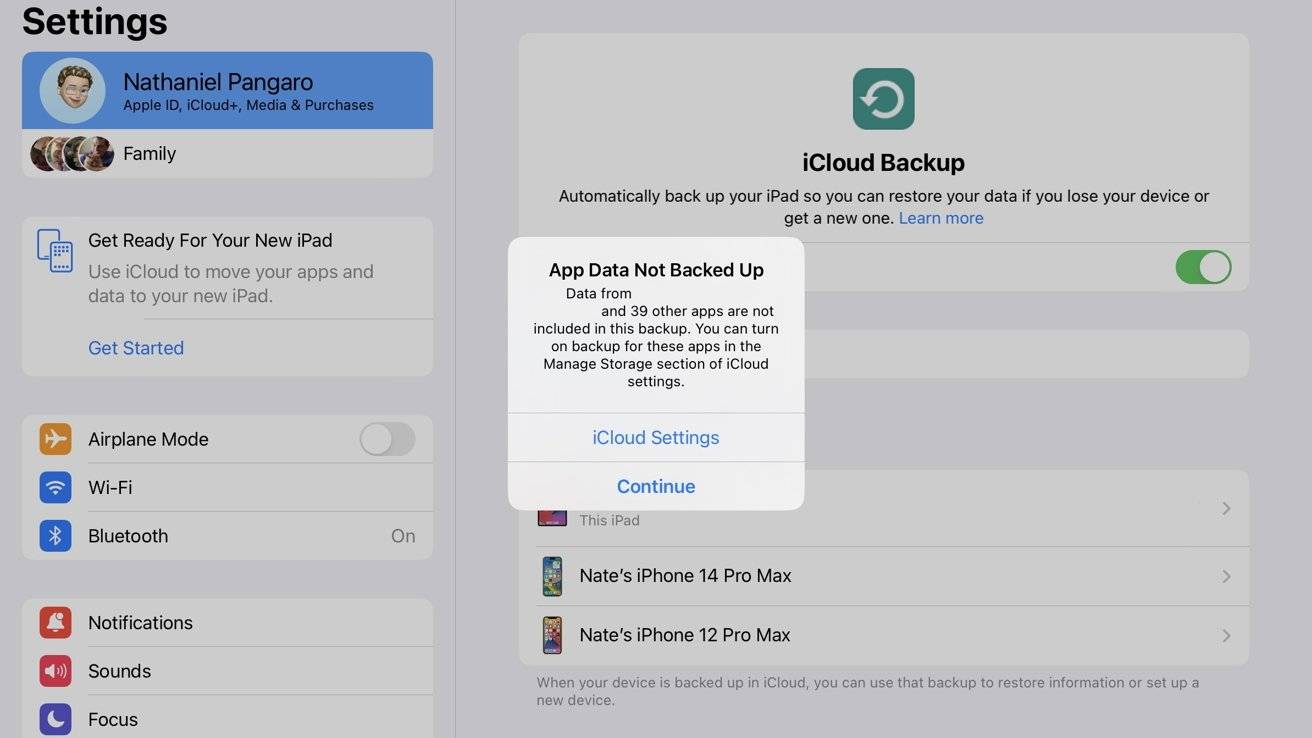1312x738 pixels.
Task: Tap the red Notifications bell icon
Action: [x=56, y=622]
